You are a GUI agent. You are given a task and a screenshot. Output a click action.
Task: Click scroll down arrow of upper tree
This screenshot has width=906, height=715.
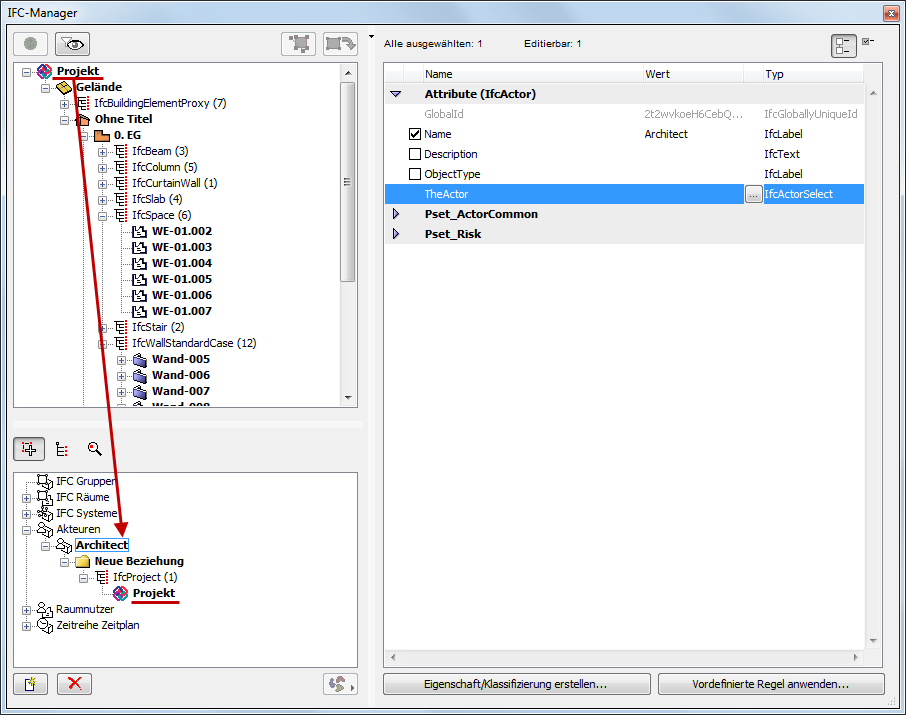tap(348, 398)
